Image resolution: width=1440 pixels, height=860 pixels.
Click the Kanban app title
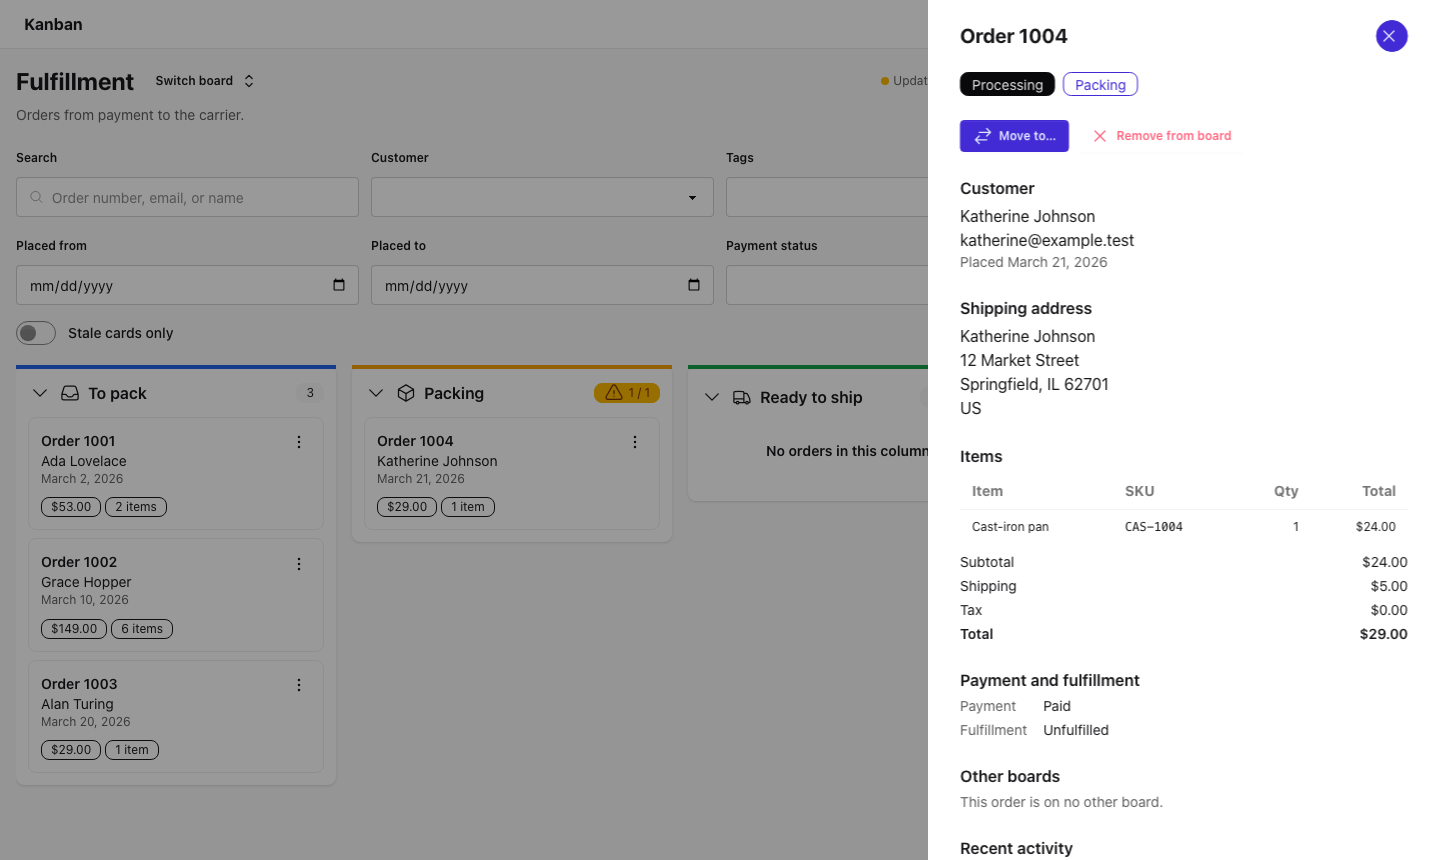tap(53, 24)
